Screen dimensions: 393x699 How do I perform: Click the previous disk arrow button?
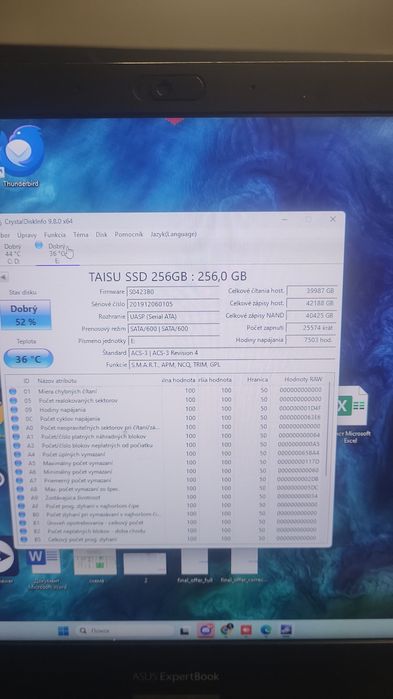pos(3,277)
